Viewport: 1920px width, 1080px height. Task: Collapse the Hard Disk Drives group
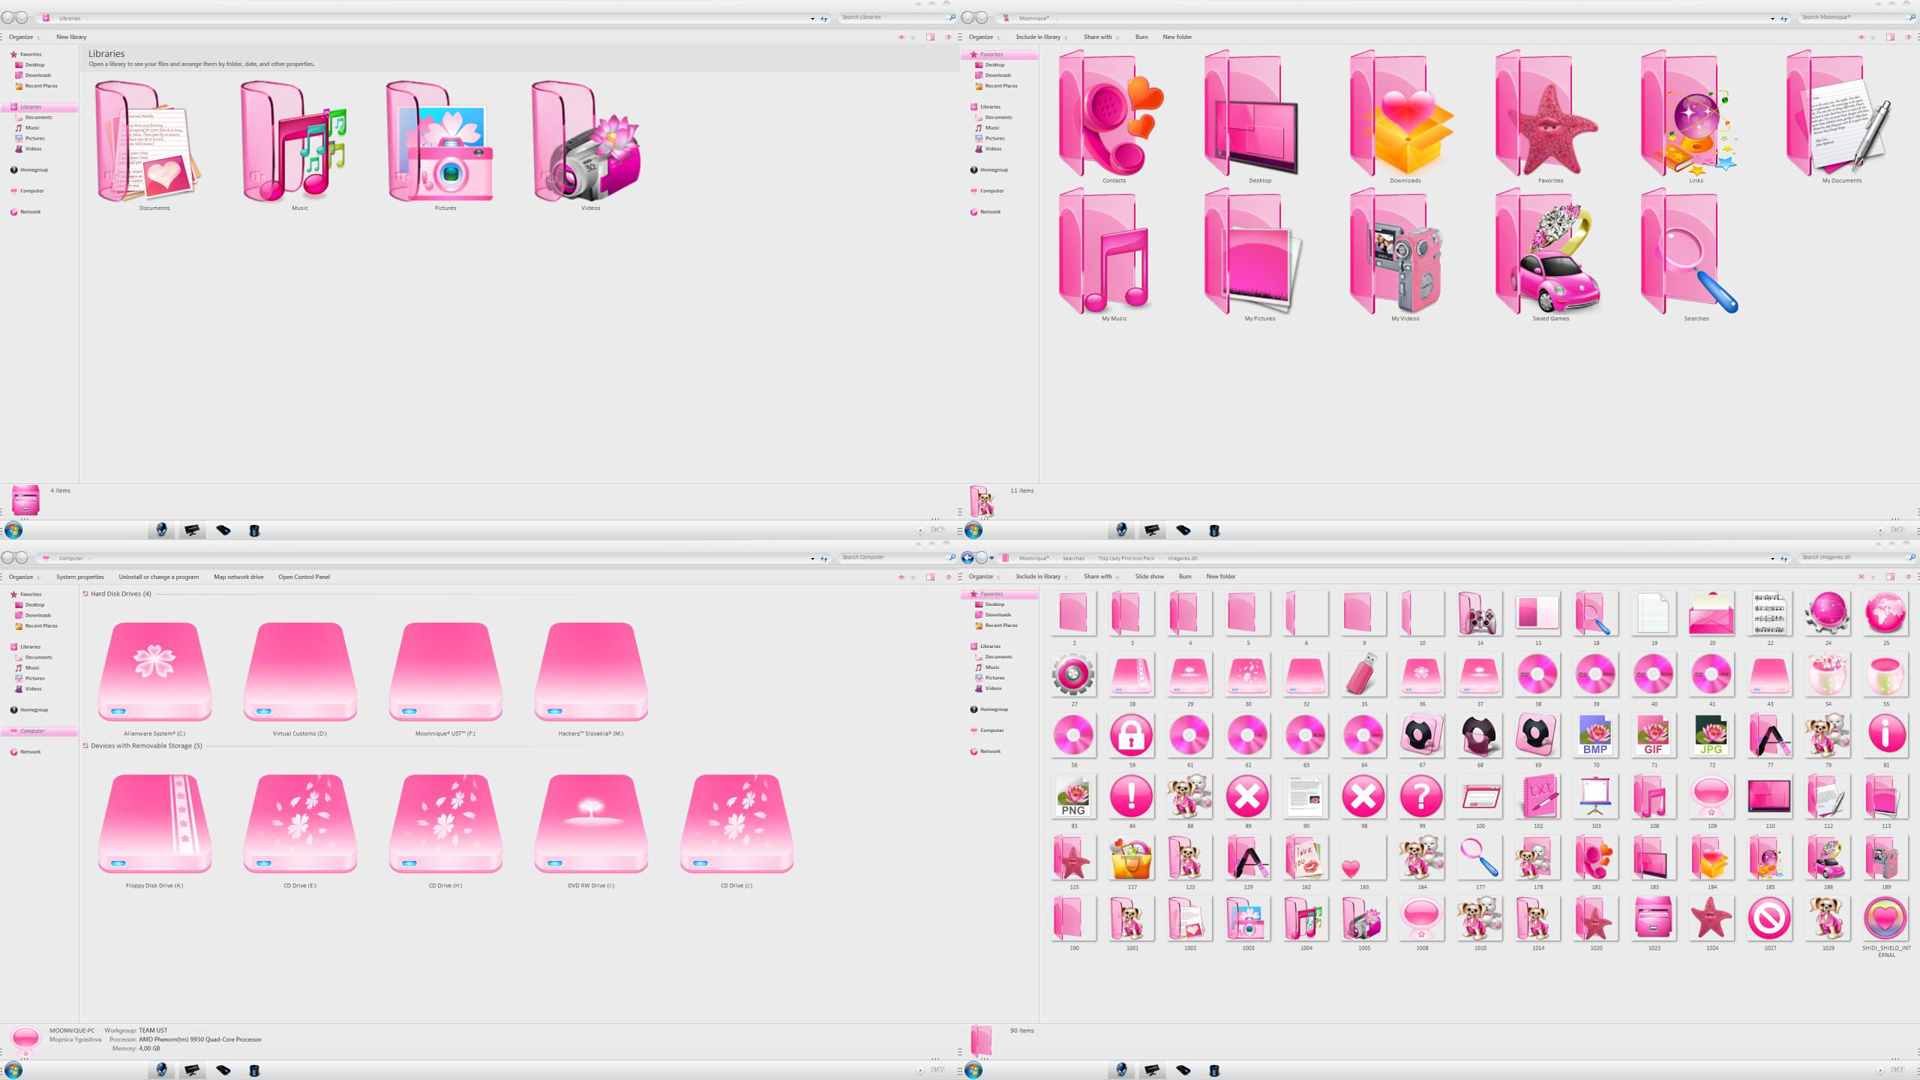tap(86, 594)
